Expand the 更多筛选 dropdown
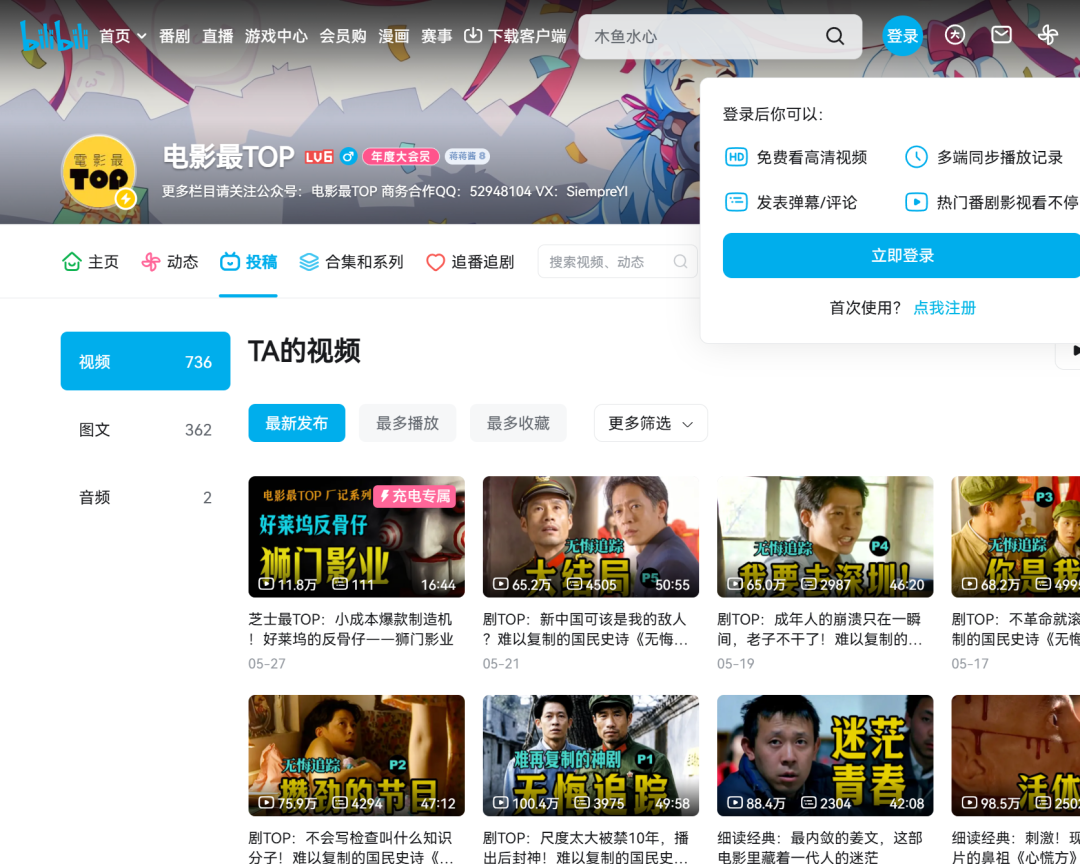The image size is (1080, 864). pyautogui.click(x=651, y=423)
